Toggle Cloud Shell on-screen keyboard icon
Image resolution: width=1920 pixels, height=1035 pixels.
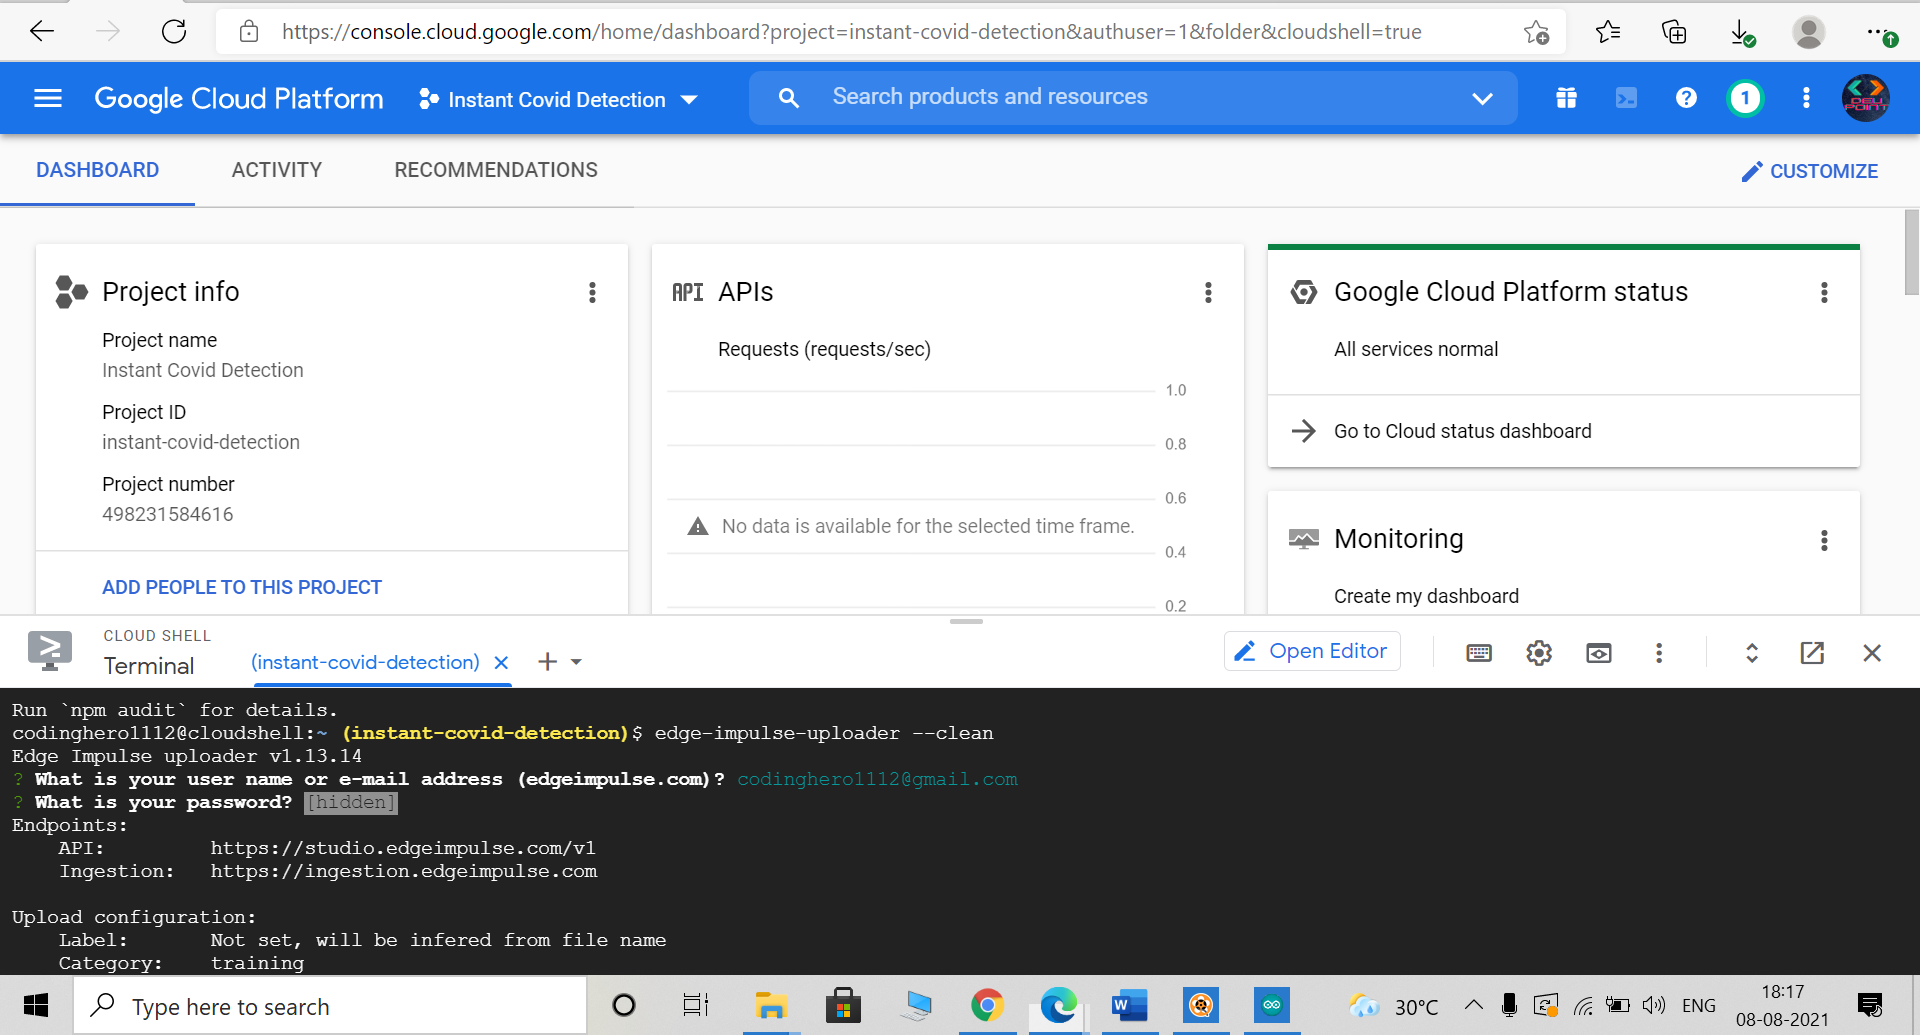point(1479,653)
